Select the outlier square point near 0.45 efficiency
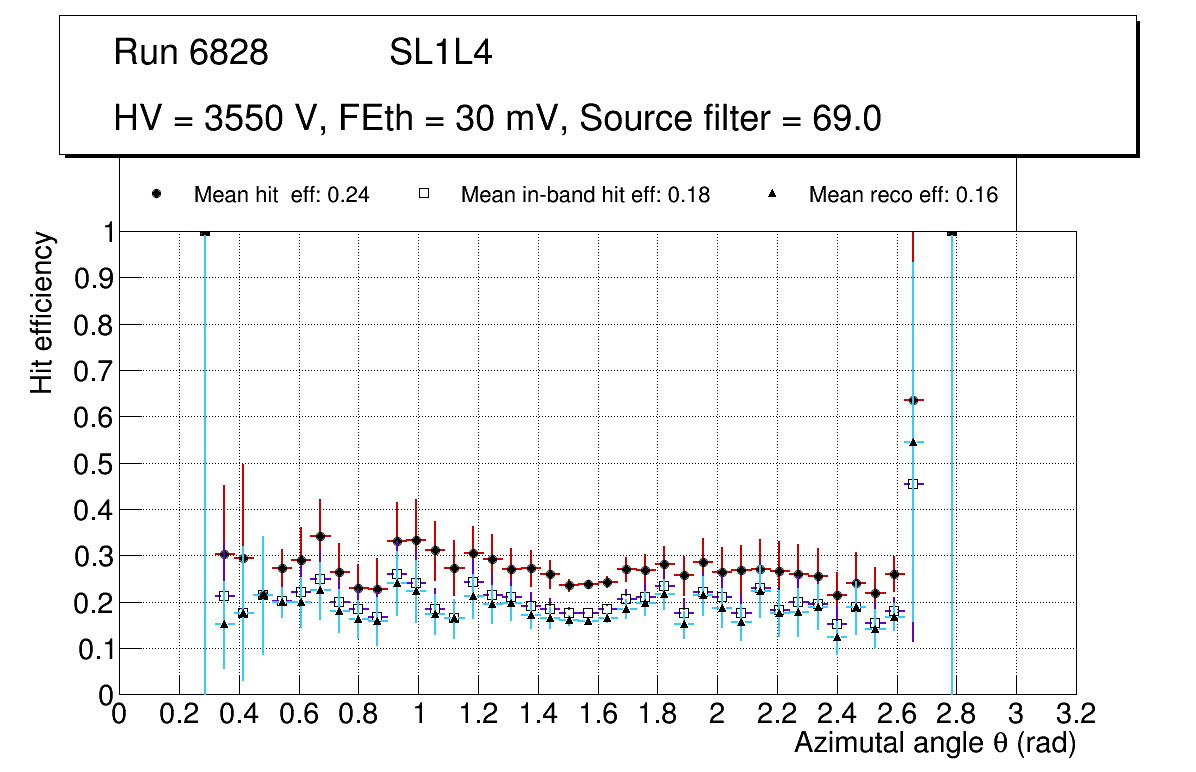This screenshot has width=1196, height=772. coord(913,484)
